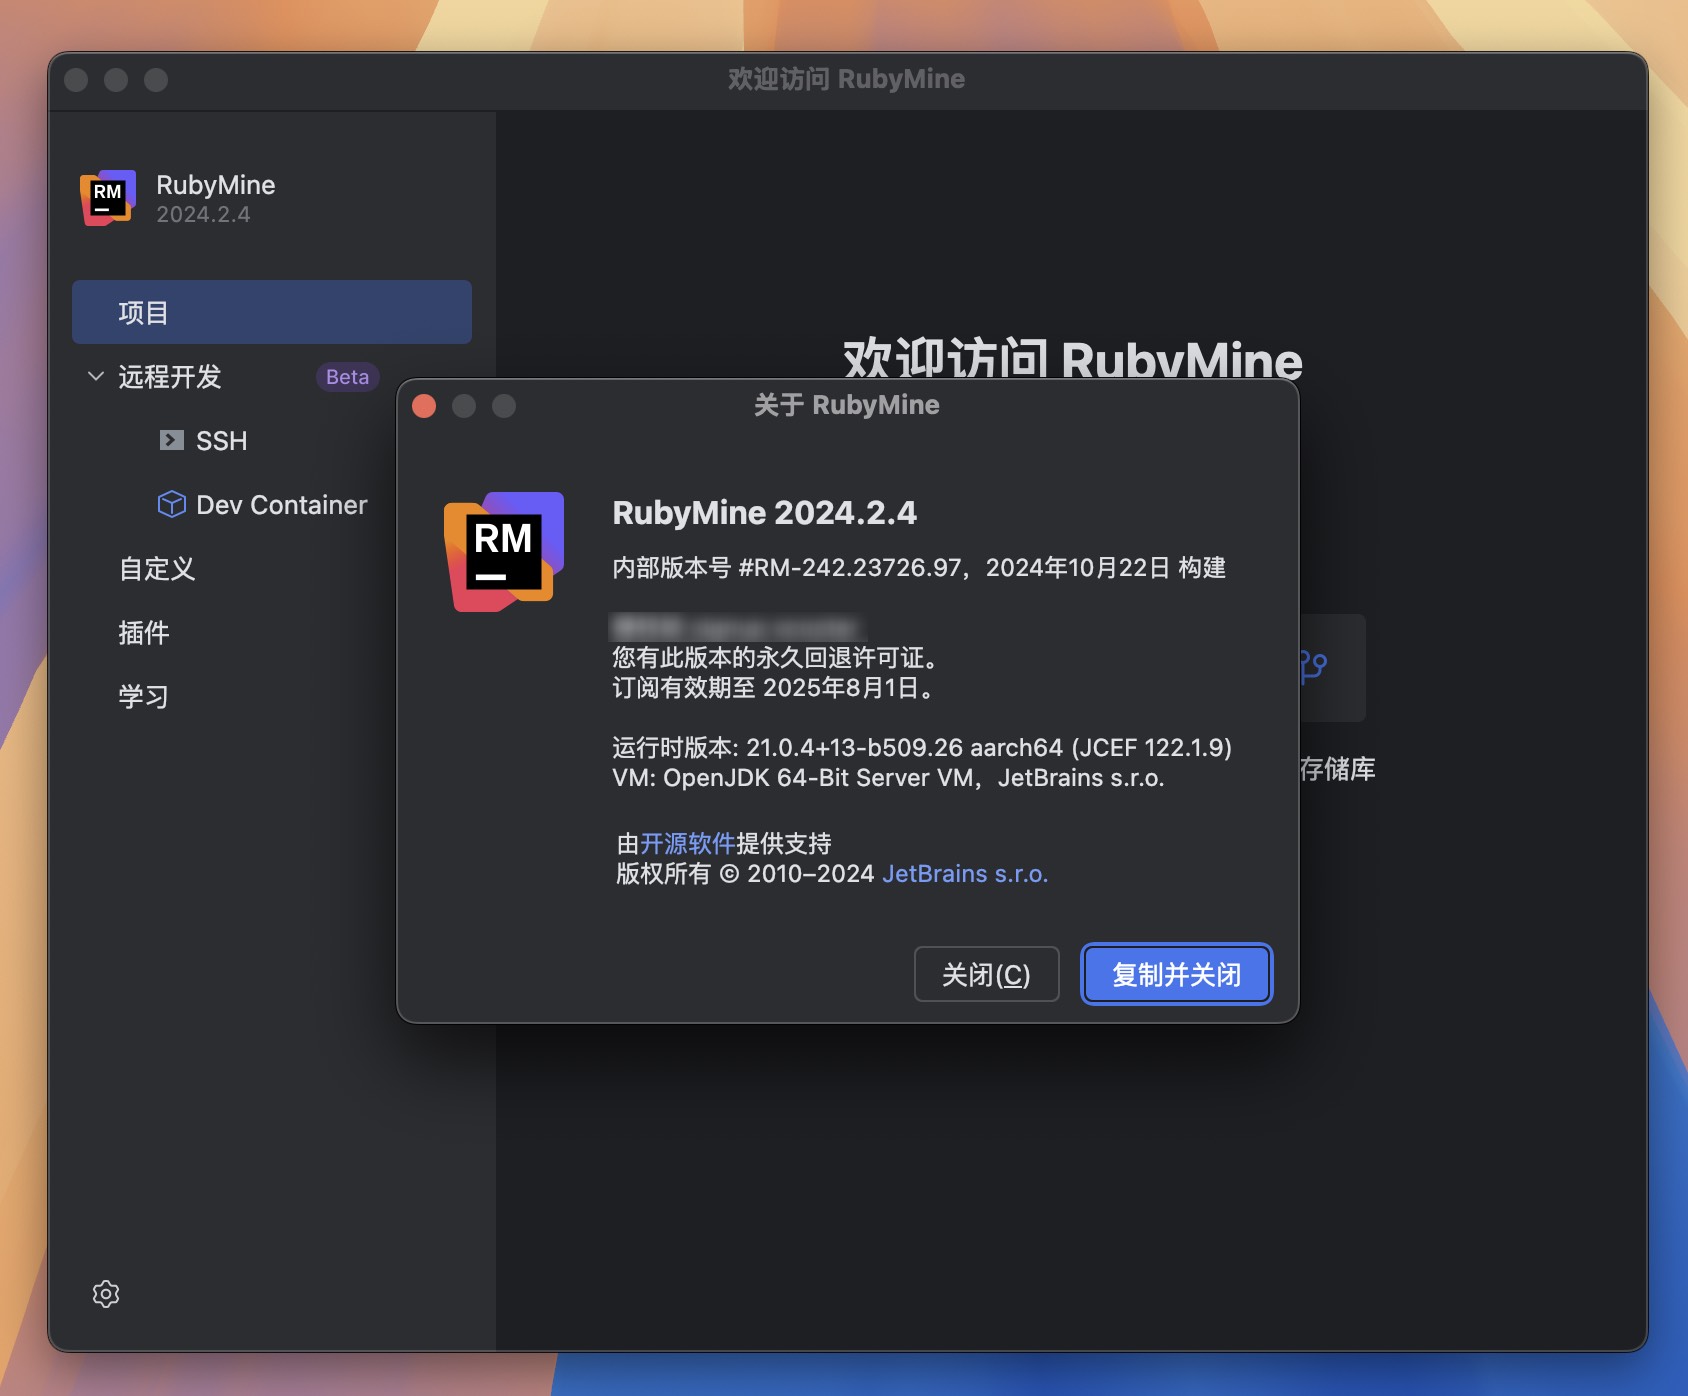Select the 项目 tab in sidebar
The width and height of the screenshot is (1688, 1396).
pos(272,312)
